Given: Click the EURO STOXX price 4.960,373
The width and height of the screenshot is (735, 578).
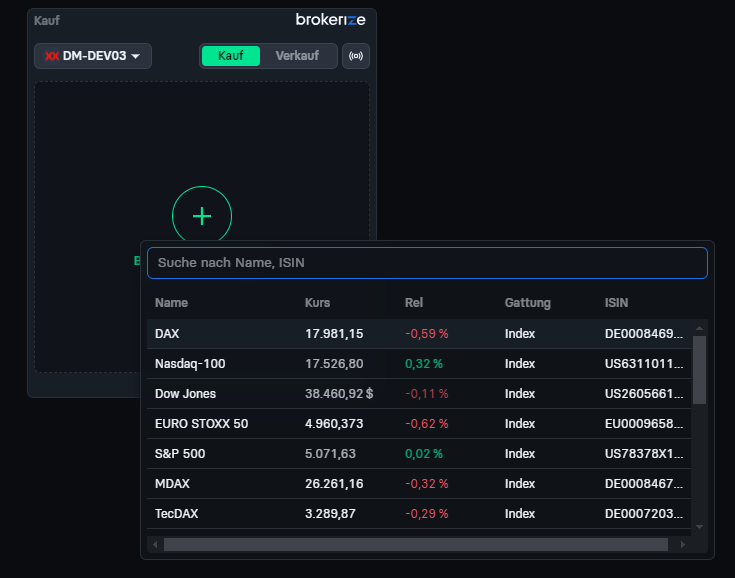Looking at the screenshot, I should pos(334,424).
